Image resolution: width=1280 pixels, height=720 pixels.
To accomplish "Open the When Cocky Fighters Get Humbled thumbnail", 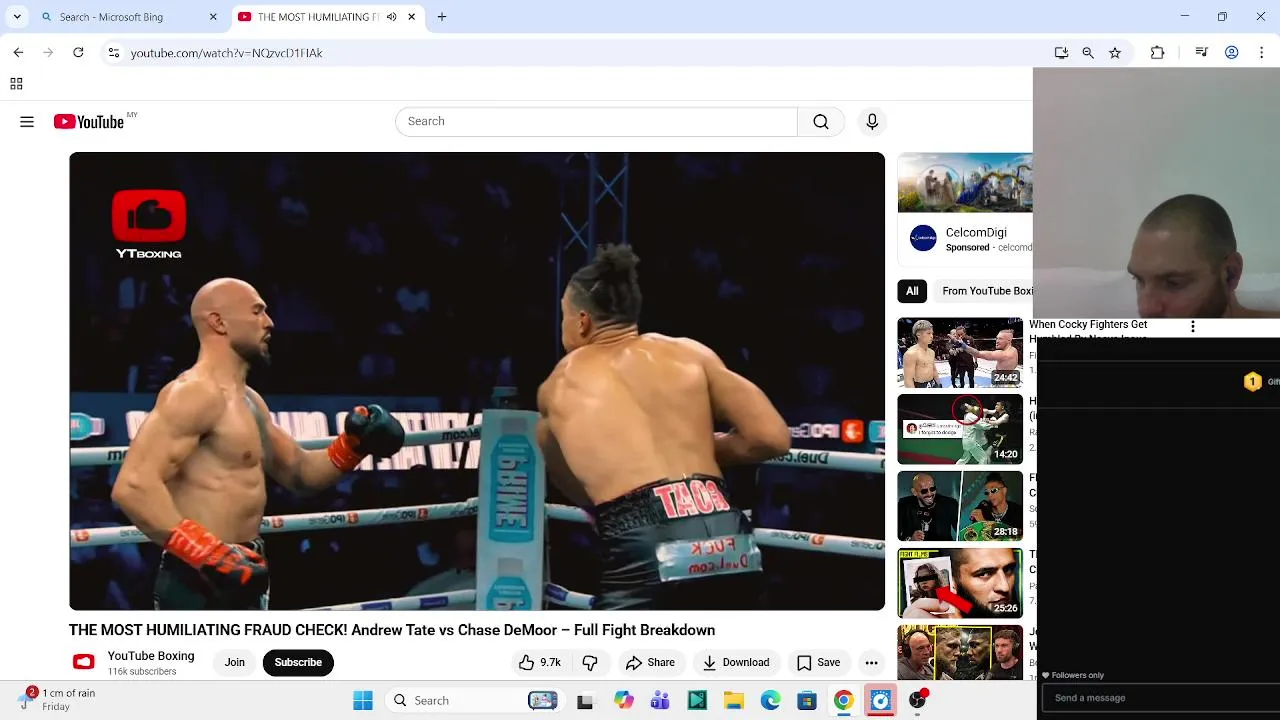I will pyautogui.click(x=960, y=352).
